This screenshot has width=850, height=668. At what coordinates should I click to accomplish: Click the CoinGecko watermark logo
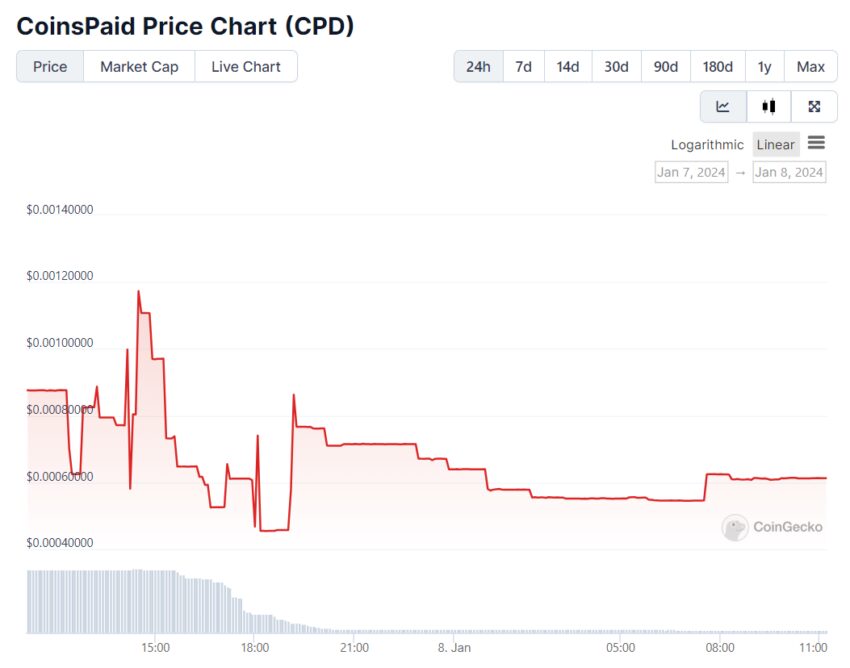click(773, 527)
